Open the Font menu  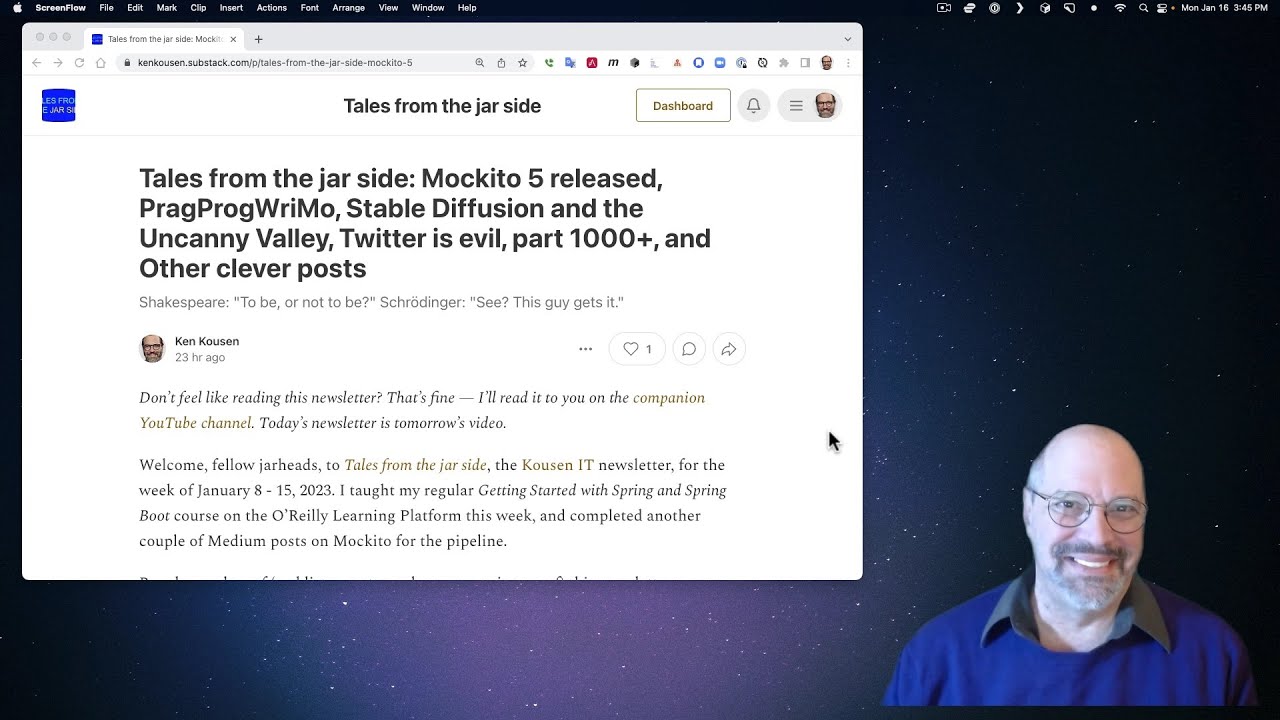(x=310, y=7)
